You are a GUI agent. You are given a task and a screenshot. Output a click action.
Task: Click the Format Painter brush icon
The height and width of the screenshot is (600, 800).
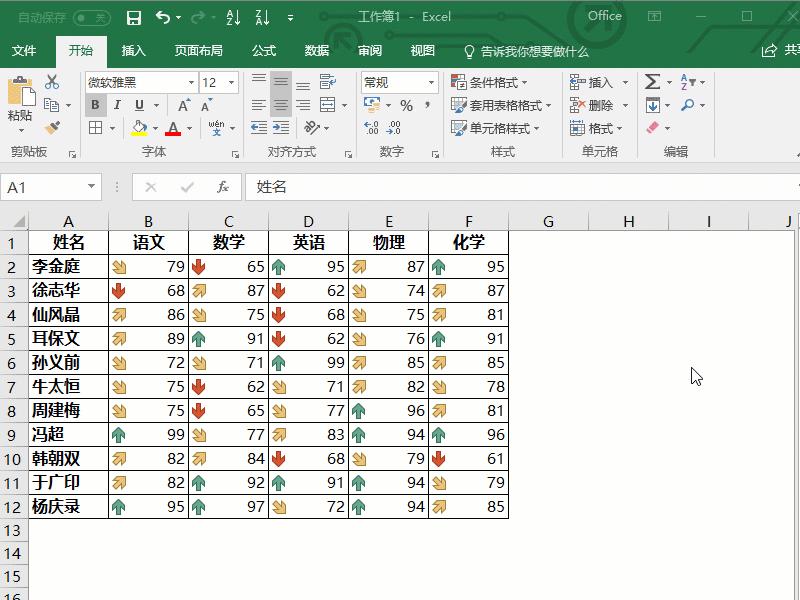pos(52,128)
